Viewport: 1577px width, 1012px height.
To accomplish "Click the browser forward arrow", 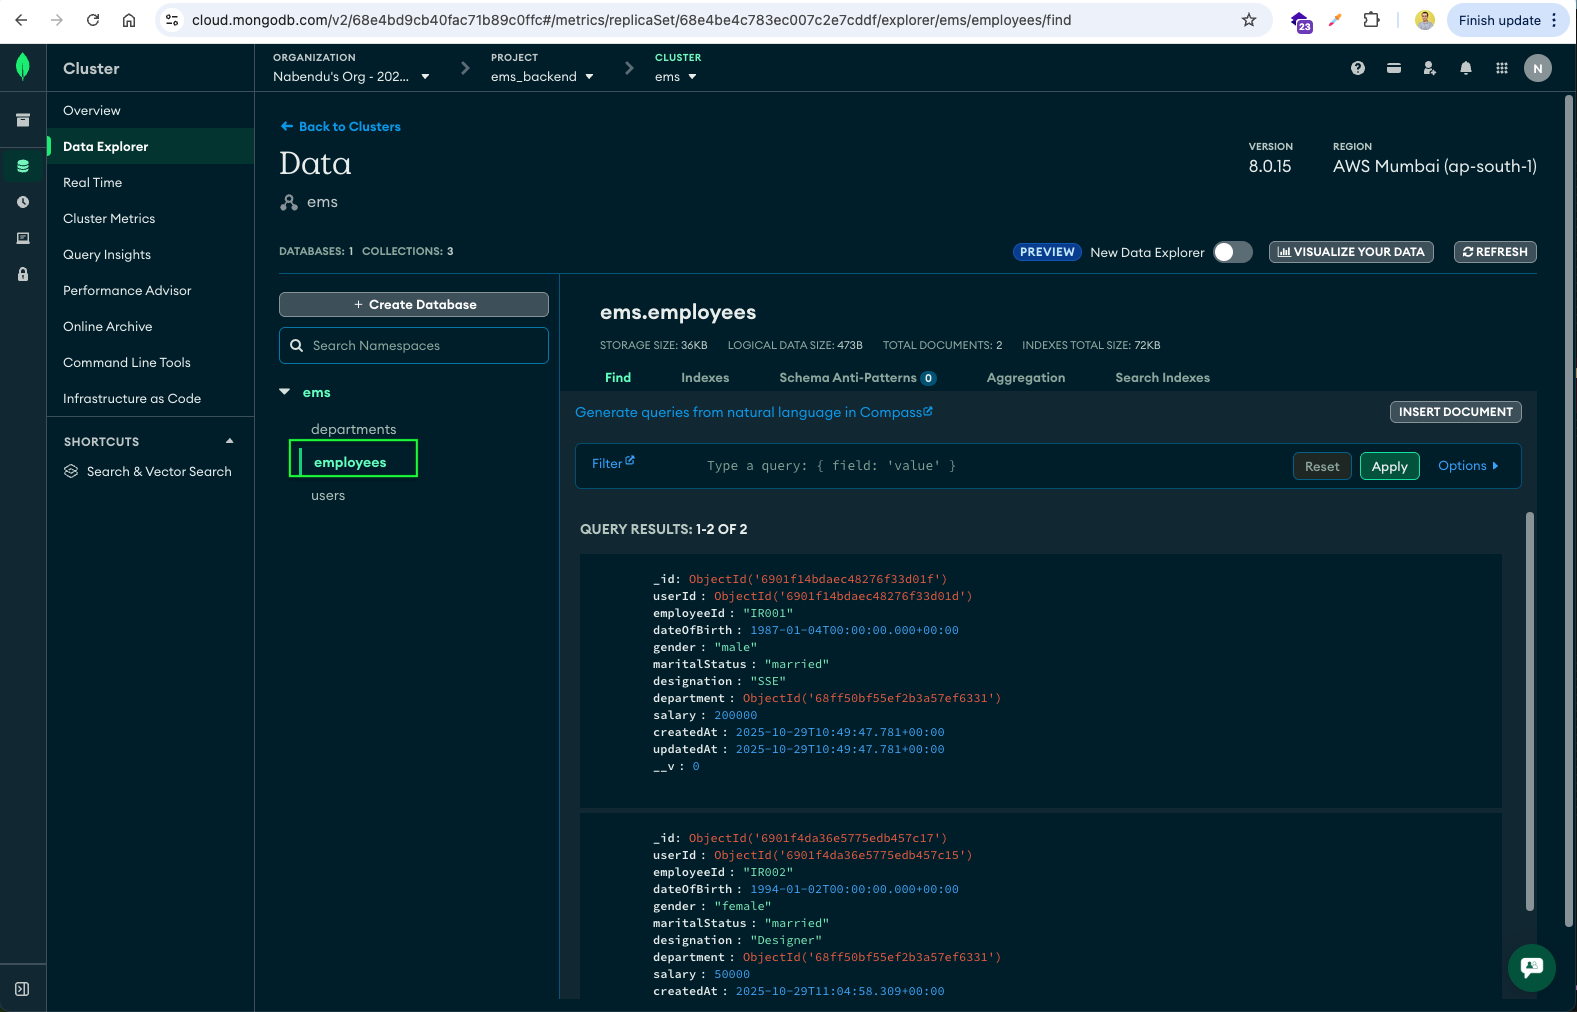I will click(x=57, y=20).
